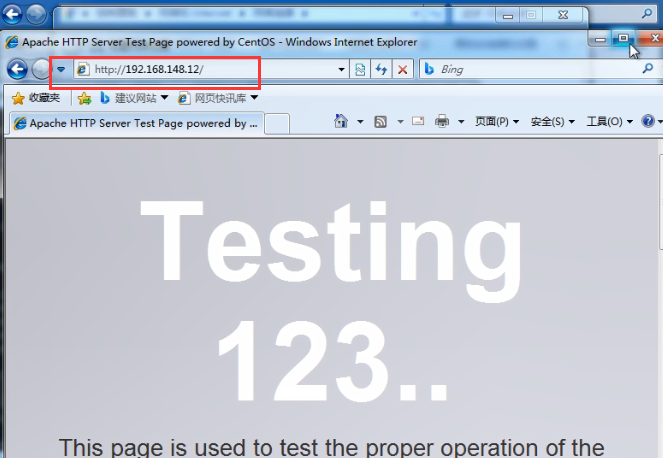663x458 pixels.
Task: Print page using printer icon
Action: click(442, 122)
